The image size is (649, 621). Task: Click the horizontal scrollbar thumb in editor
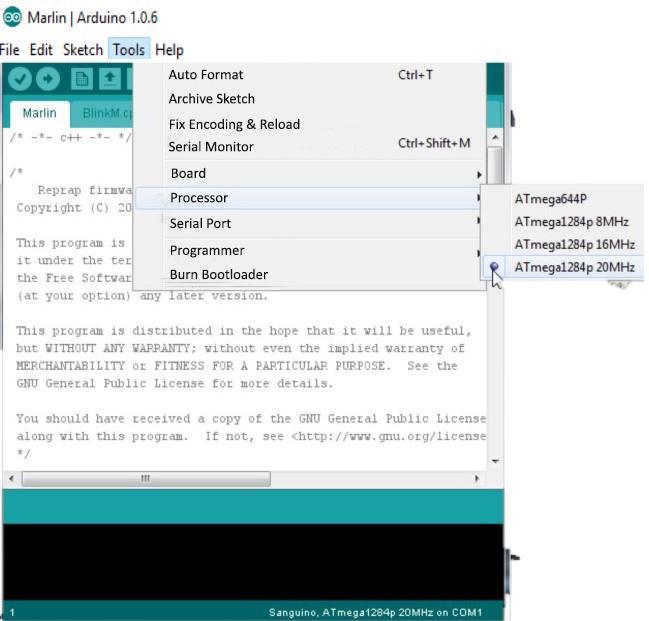coord(146,479)
